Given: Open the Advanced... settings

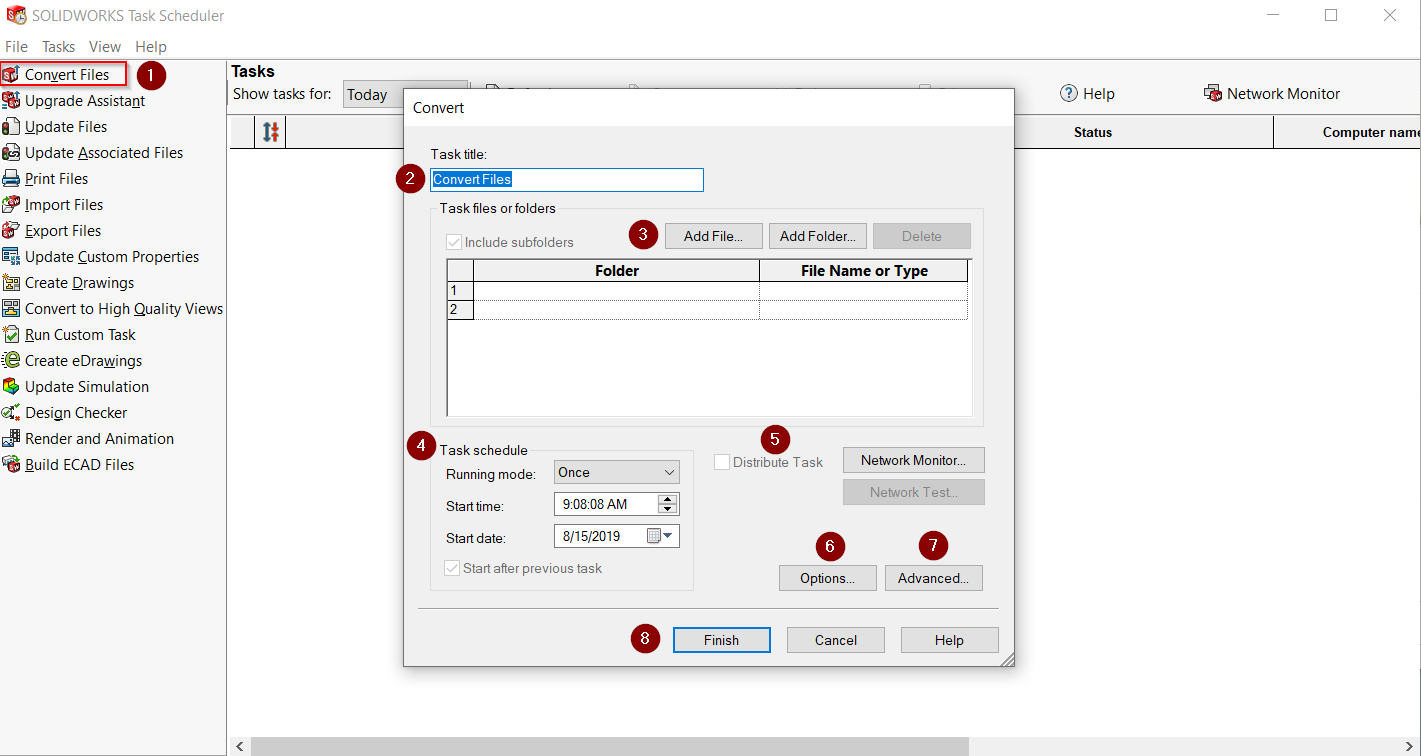Looking at the screenshot, I should [x=934, y=578].
